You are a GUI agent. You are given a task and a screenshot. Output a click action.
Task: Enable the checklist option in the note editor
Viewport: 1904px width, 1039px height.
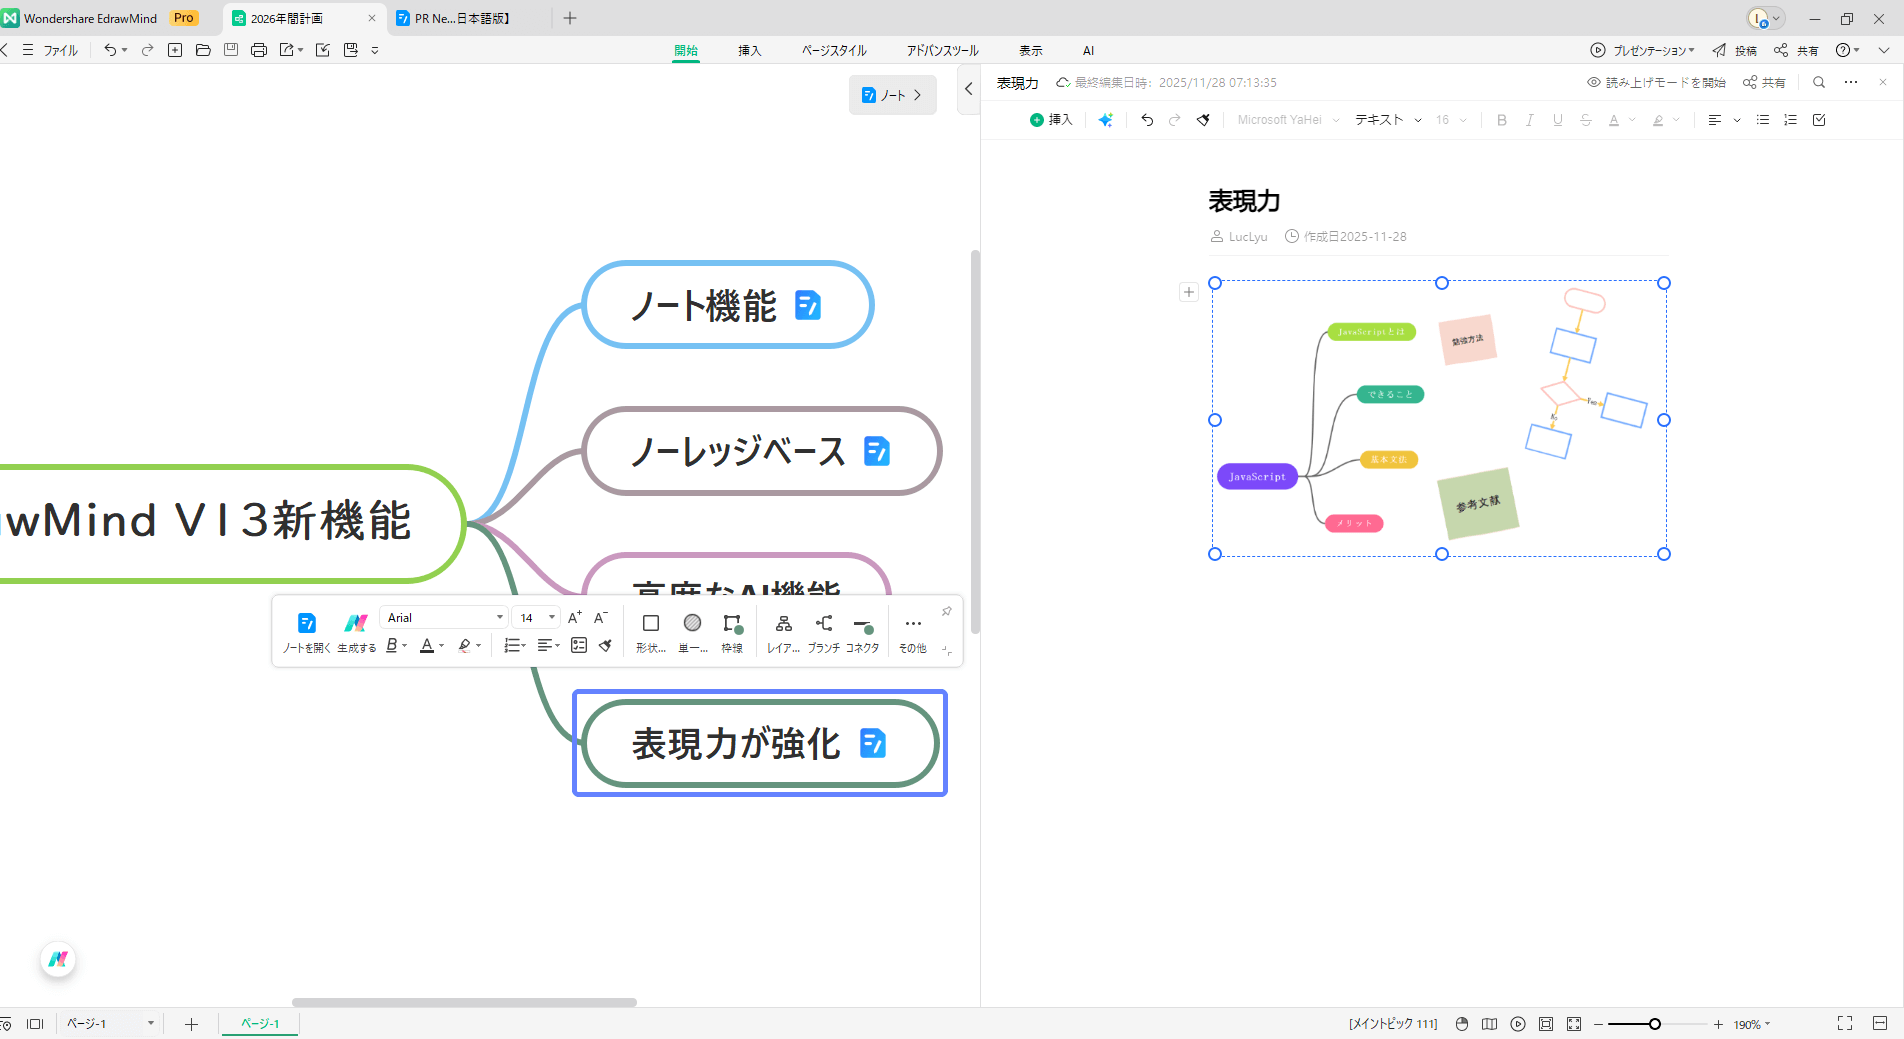[x=1818, y=119]
